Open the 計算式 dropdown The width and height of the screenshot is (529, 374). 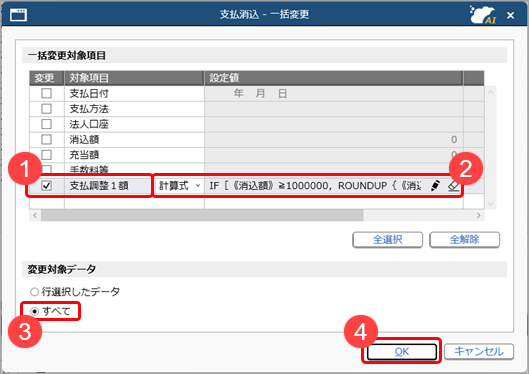(x=179, y=185)
